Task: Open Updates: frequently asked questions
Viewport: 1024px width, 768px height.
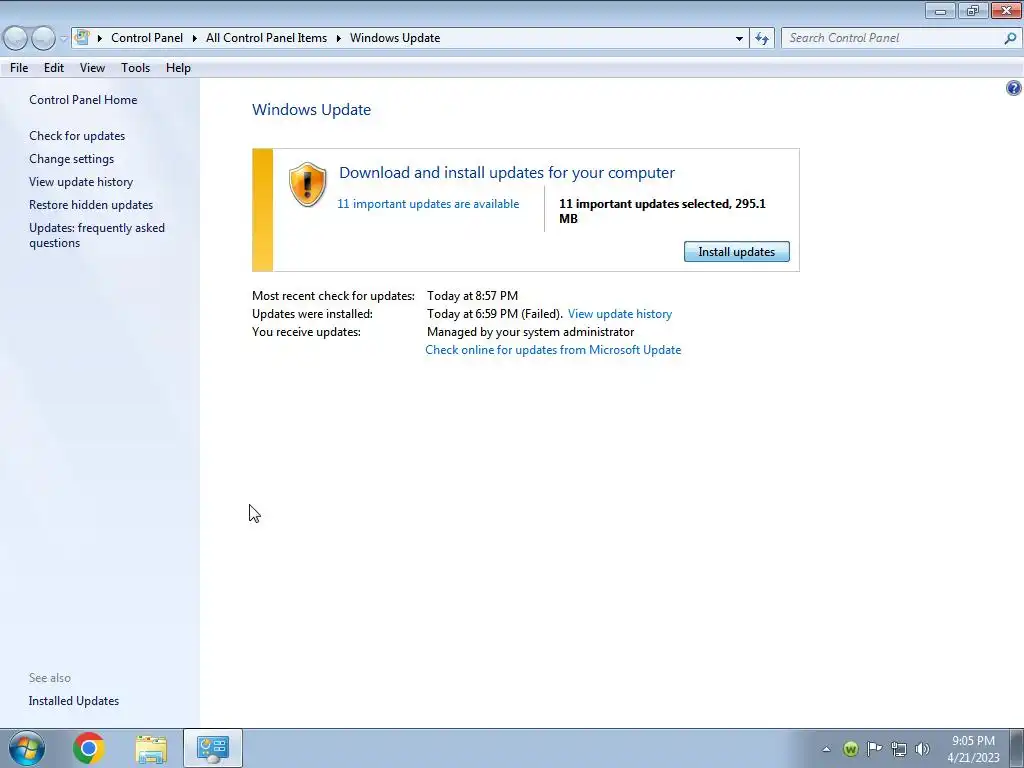Action: [97, 235]
